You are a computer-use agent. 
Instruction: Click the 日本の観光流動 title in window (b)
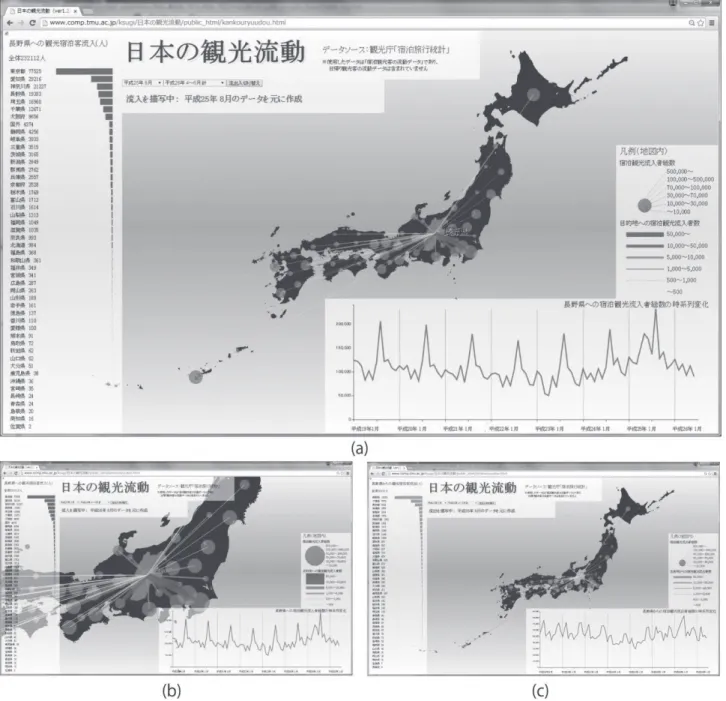coord(105,487)
